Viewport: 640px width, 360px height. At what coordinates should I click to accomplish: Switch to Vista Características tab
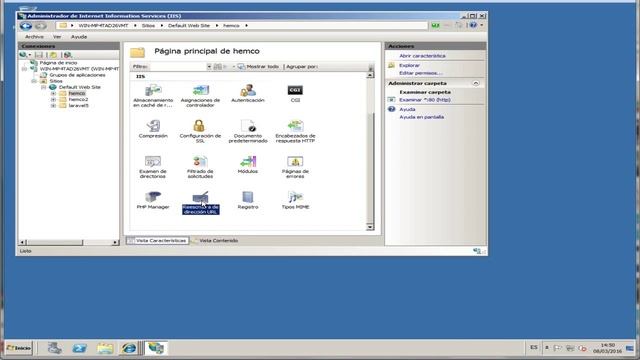pyautogui.click(x=158, y=241)
